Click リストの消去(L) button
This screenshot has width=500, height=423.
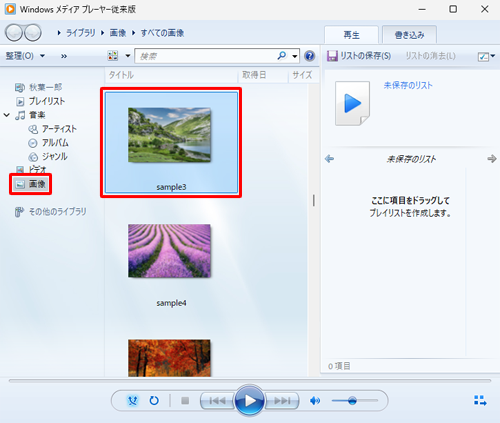point(430,56)
